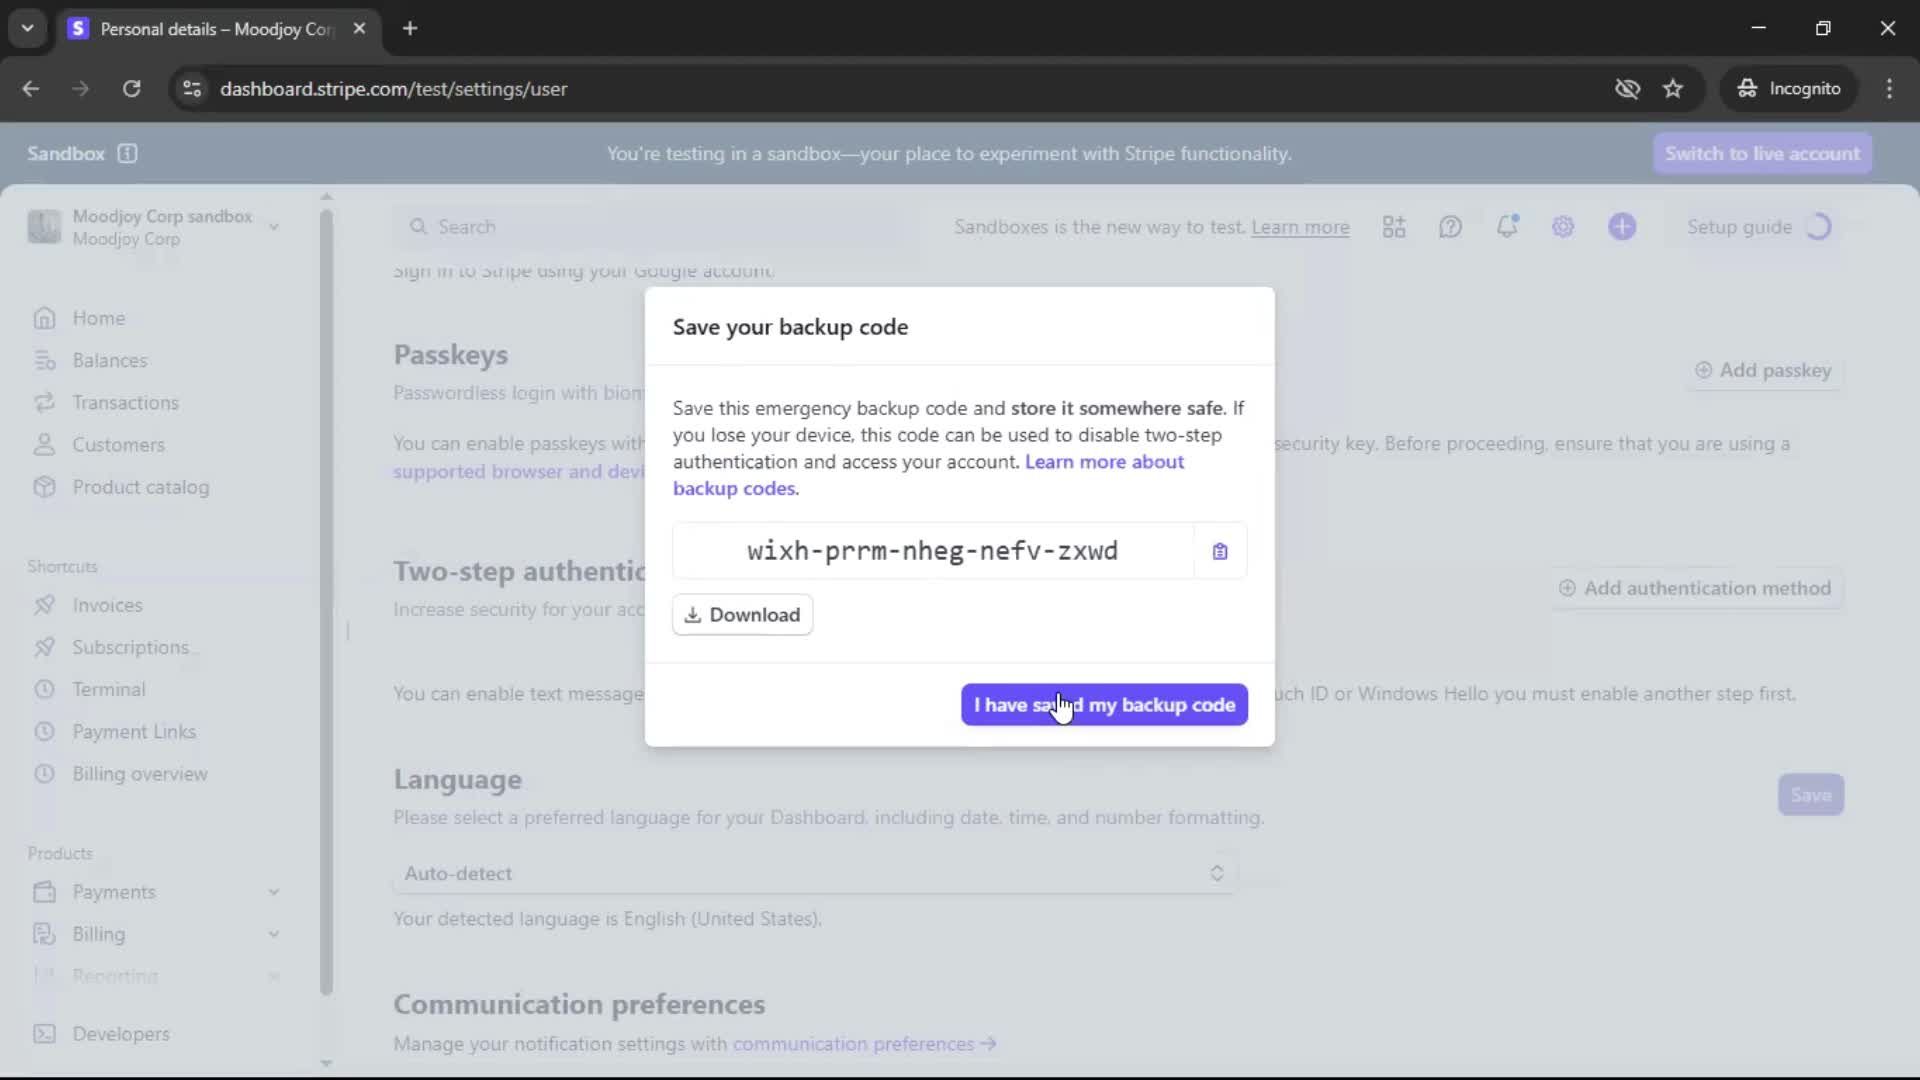This screenshot has height=1080, width=1920.
Task: Bookmark this page with star icon
Action: click(1673, 89)
